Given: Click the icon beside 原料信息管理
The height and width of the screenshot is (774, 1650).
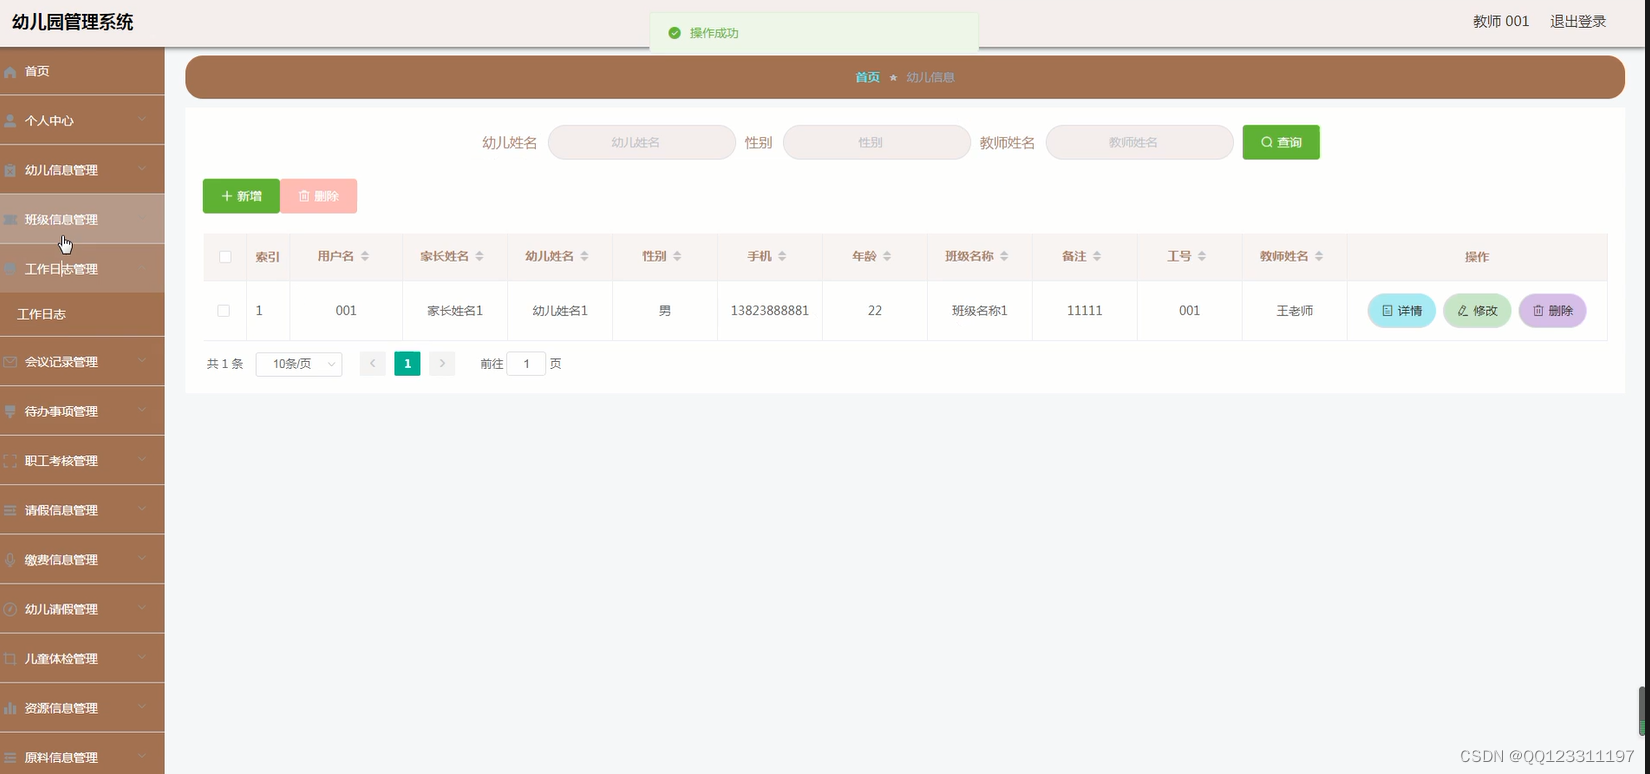Looking at the screenshot, I should [x=10, y=758].
